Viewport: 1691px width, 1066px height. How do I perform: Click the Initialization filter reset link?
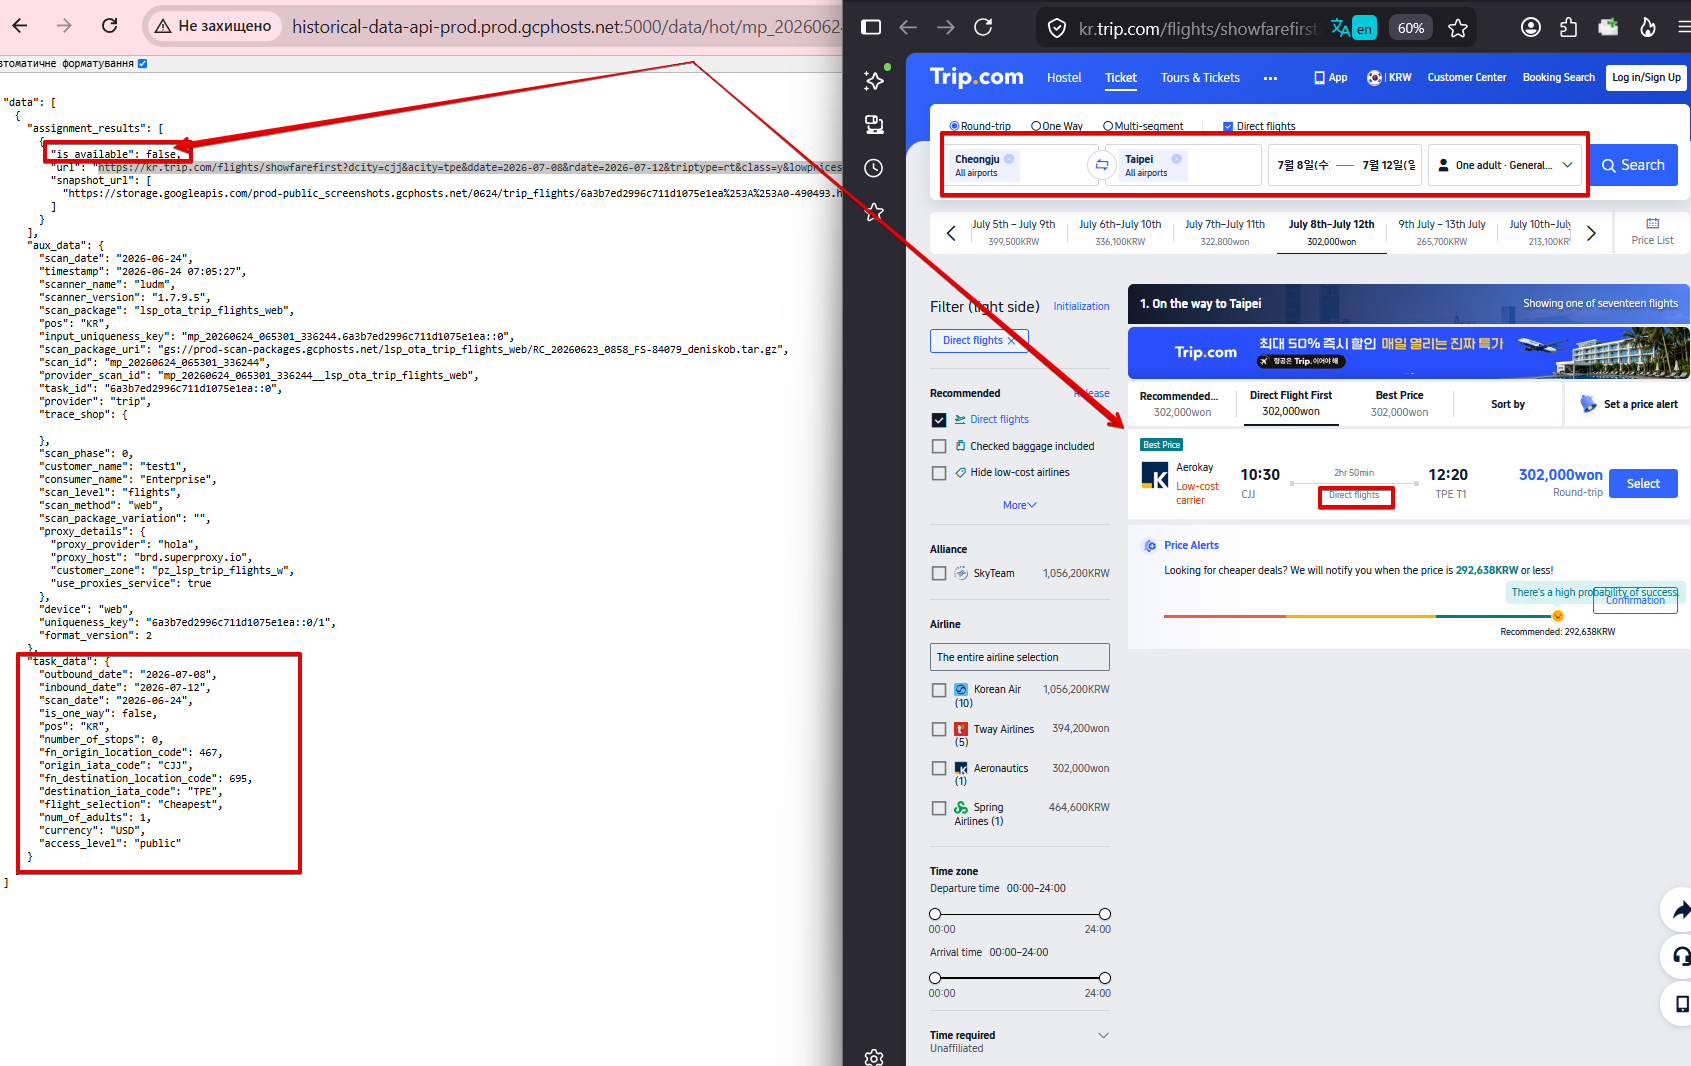[x=1081, y=306]
